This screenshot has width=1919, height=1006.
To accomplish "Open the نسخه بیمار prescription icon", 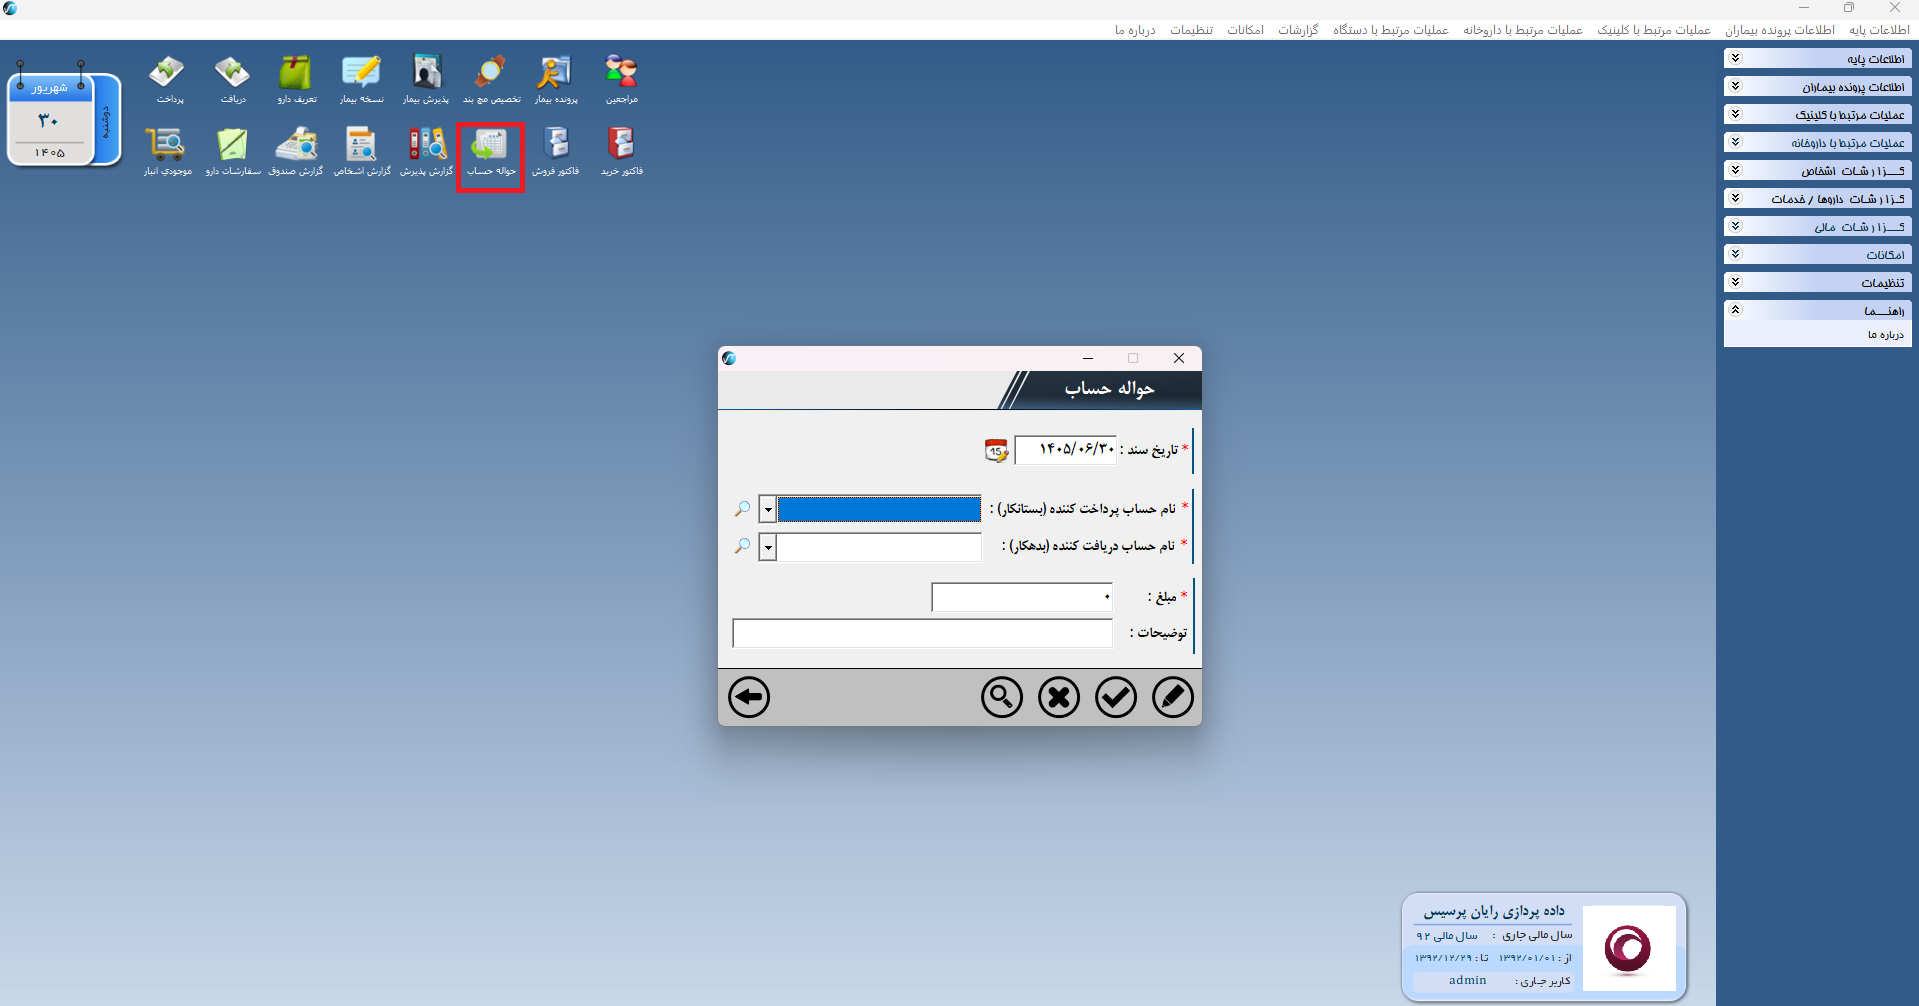I will (x=361, y=79).
